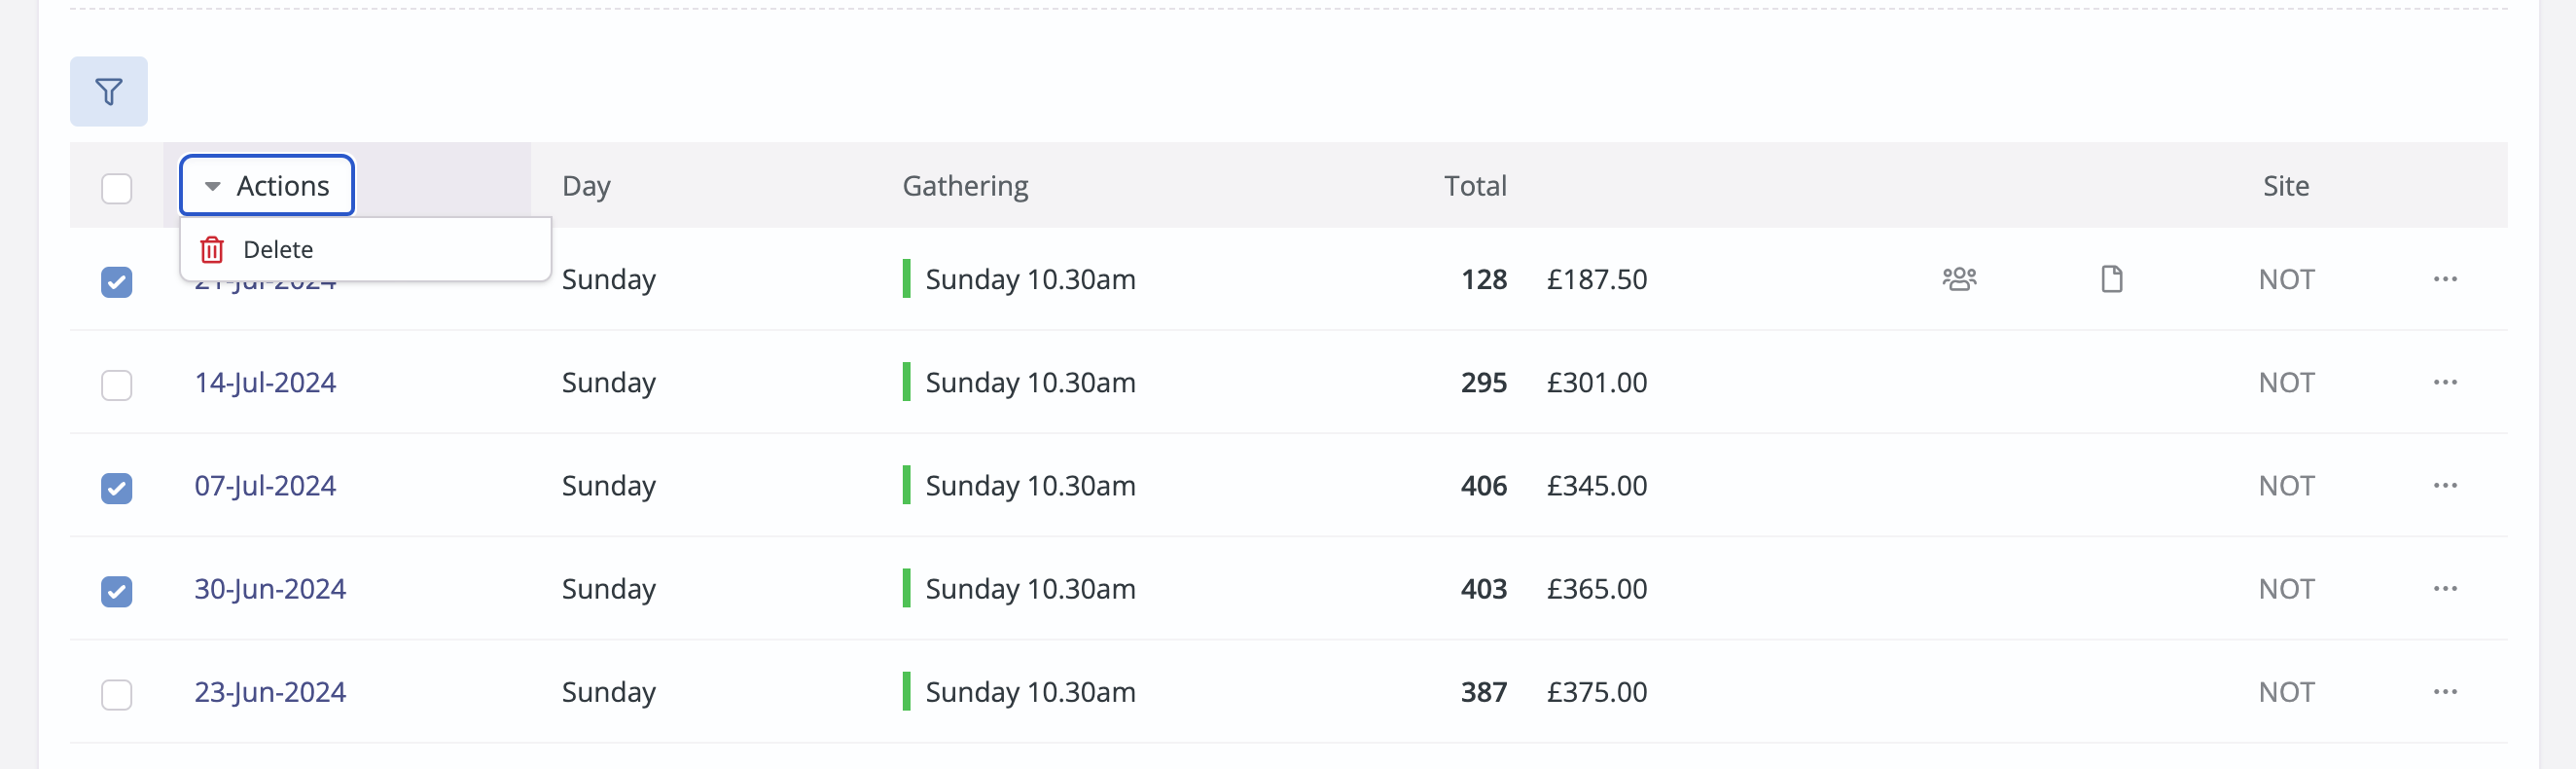Open the filter funnel icon

click(x=108, y=92)
